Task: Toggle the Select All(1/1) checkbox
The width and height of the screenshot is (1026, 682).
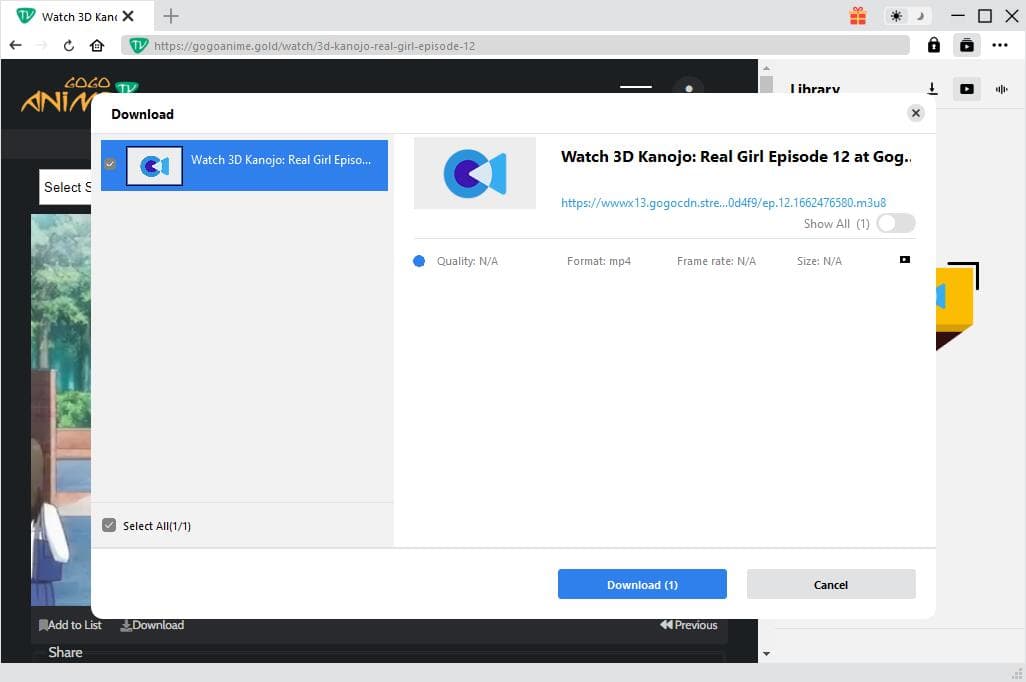Action: [x=110, y=525]
